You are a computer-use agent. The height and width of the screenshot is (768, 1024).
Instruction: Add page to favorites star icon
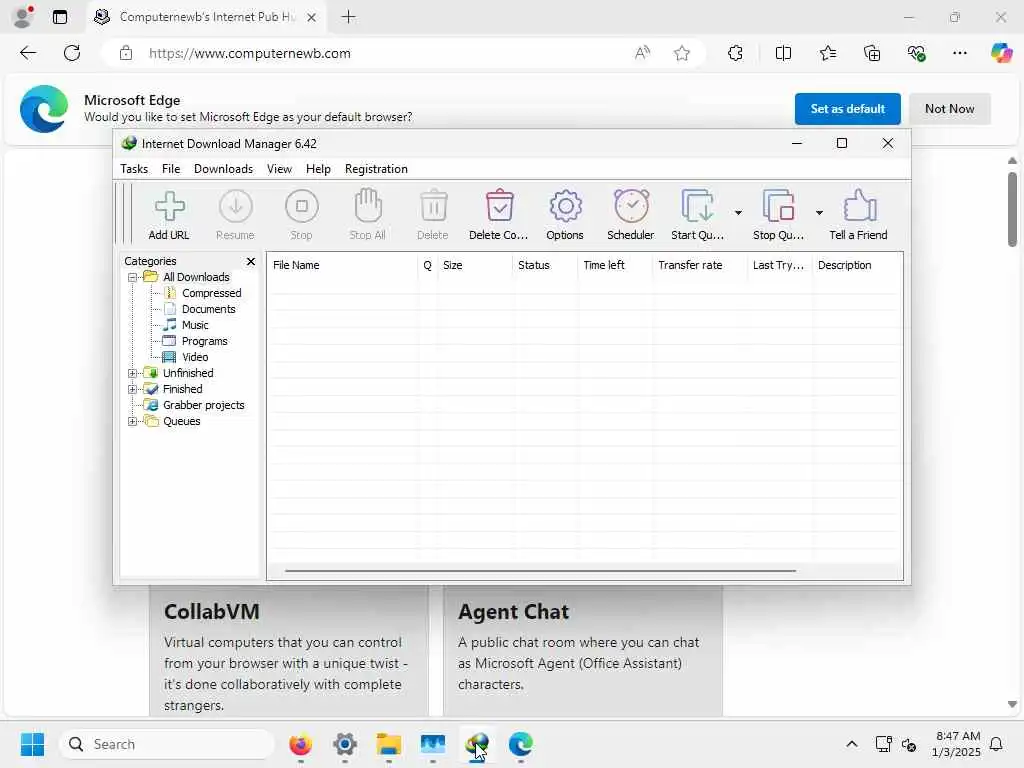point(682,53)
